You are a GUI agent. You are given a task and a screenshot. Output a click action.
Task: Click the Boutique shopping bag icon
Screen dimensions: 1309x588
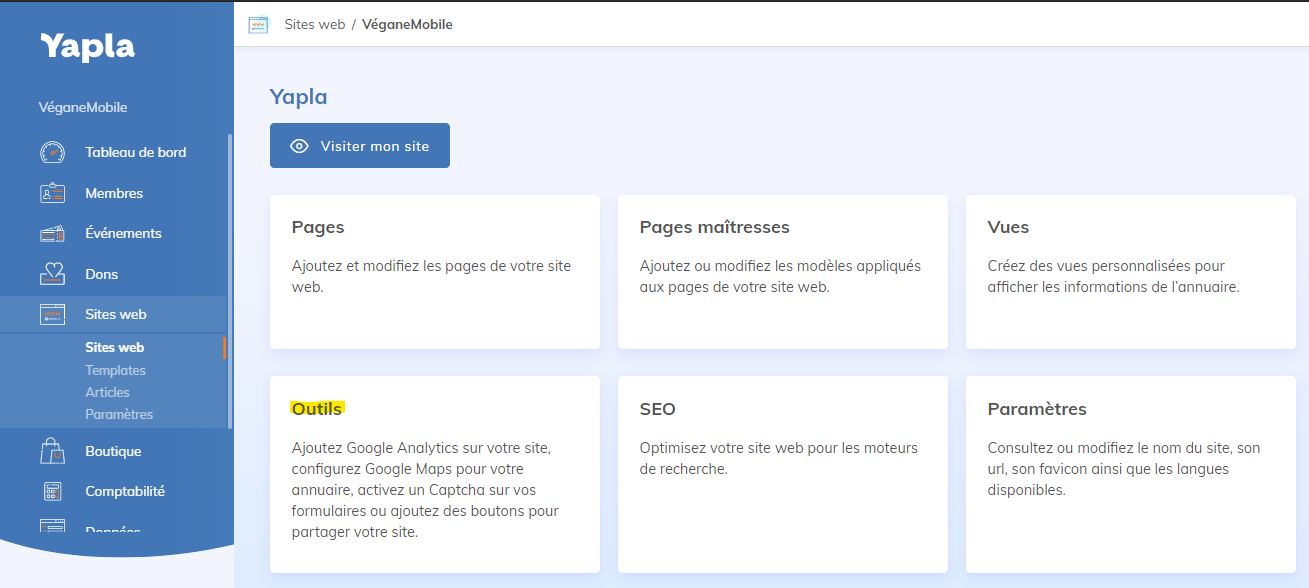tap(52, 451)
